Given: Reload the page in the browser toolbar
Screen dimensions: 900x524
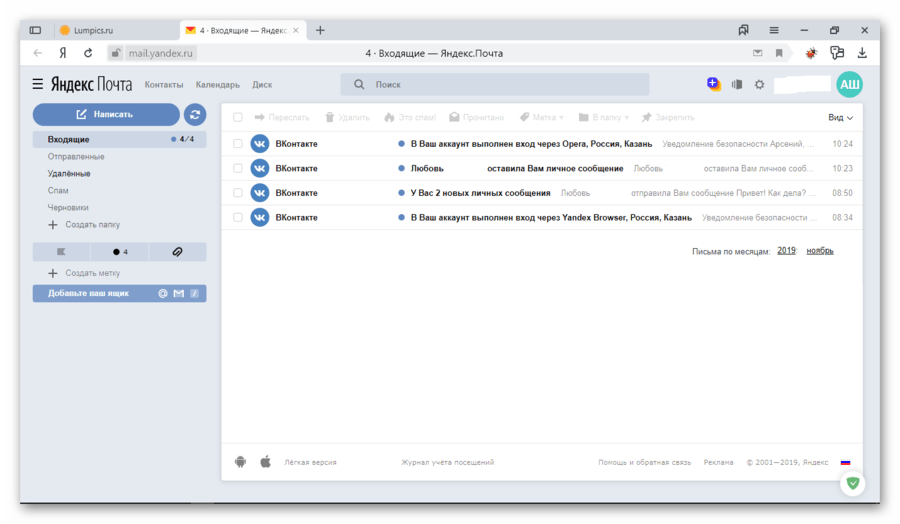Looking at the screenshot, I should click(88, 53).
